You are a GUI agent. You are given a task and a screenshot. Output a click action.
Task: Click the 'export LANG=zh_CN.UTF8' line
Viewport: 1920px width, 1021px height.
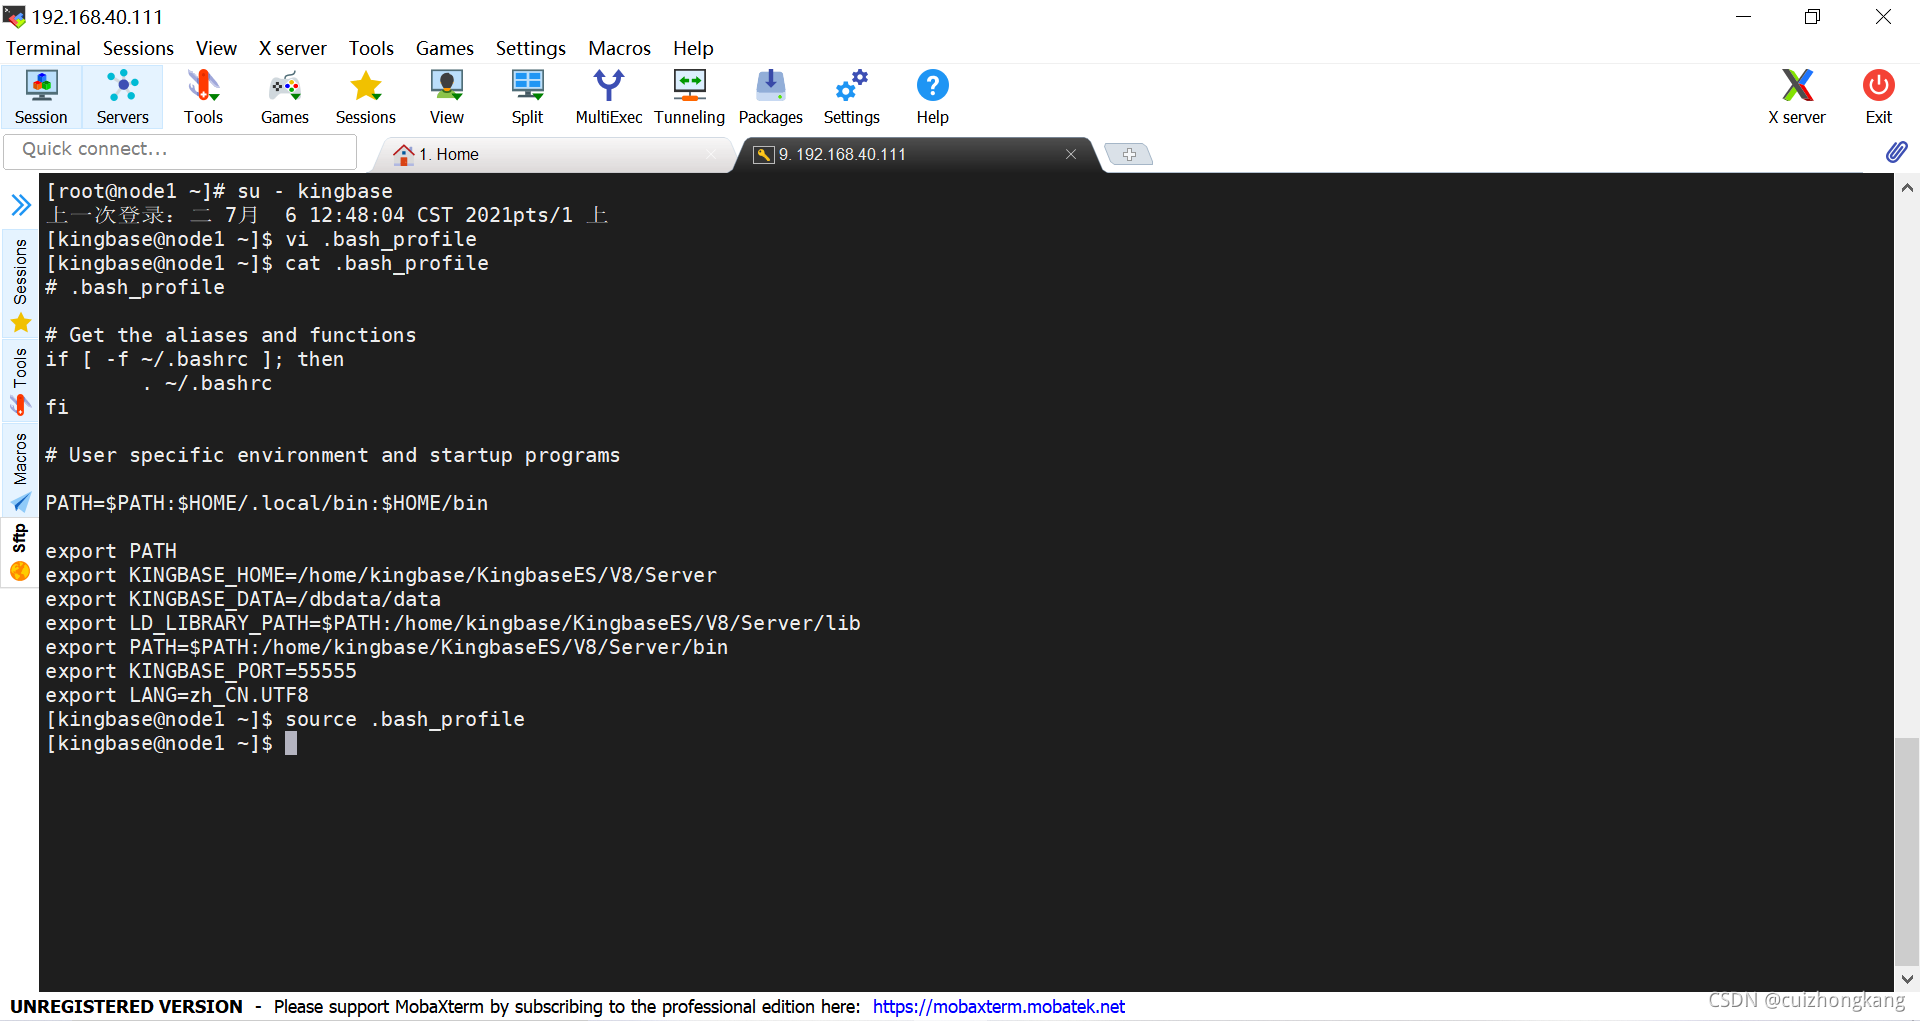click(x=177, y=695)
